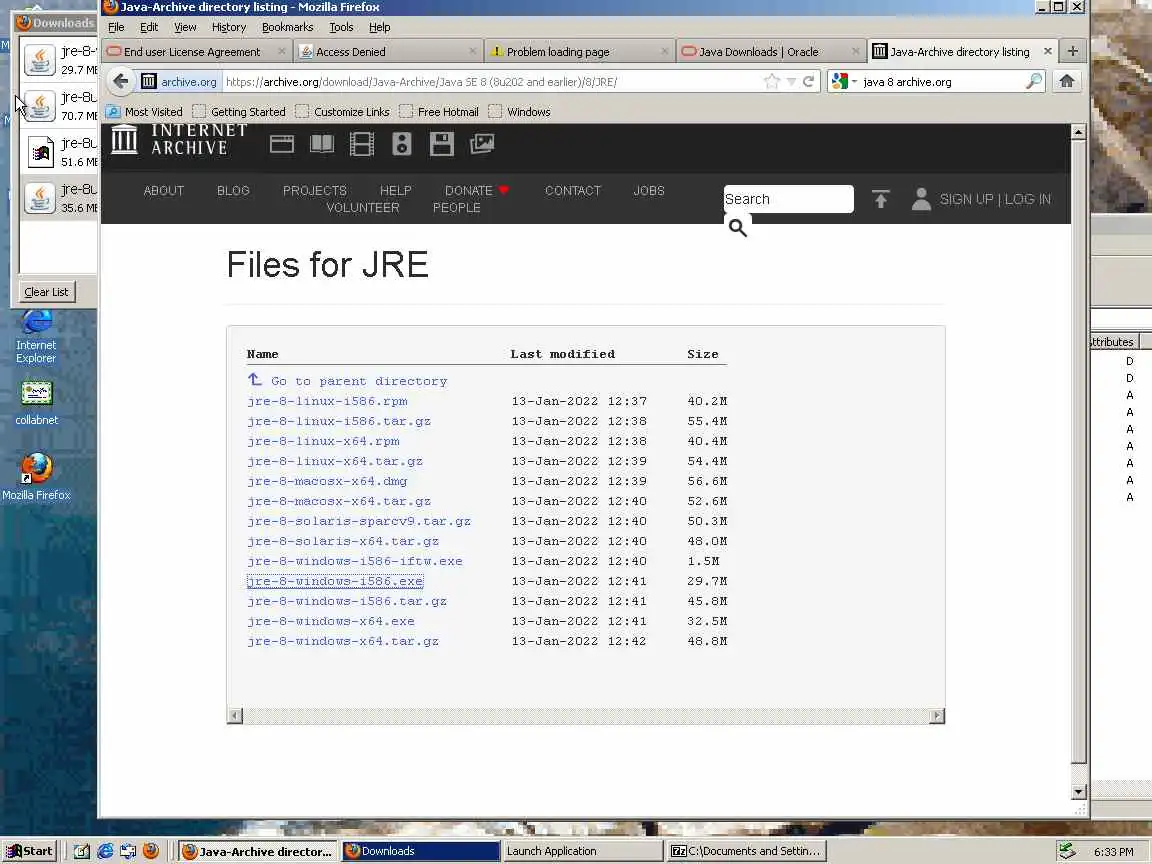The width and height of the screenshot is (1152, 864).
Task: Switch to Launch Application taskbar button
Action: click(583, 851)
